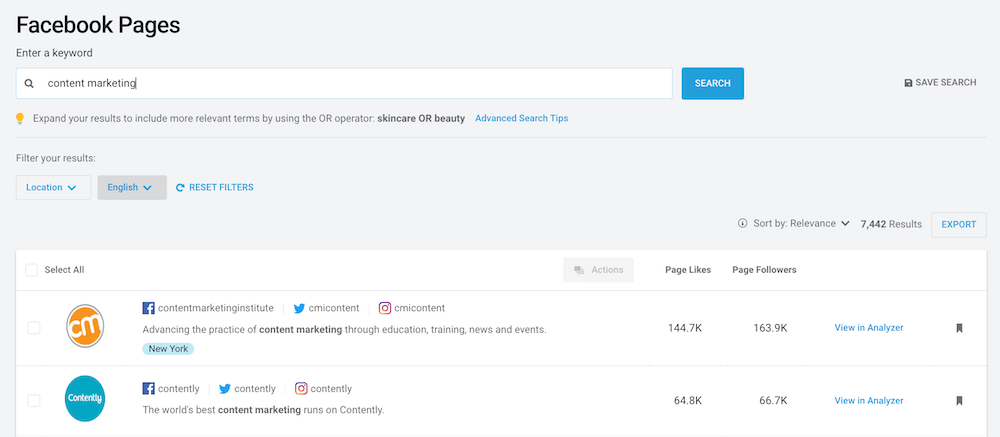Screen dimensions: 1000x437
Task: Open the Advanced Search Tips link
Action: (x=521, y=118)
